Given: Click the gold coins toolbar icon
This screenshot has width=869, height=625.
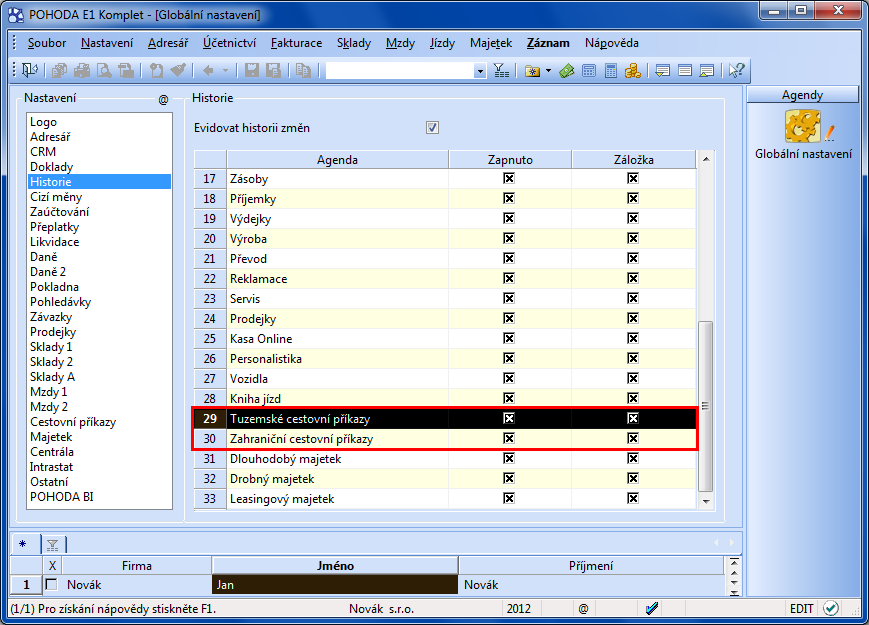Looking at the screenshot, I should click(x=632, y=70).
